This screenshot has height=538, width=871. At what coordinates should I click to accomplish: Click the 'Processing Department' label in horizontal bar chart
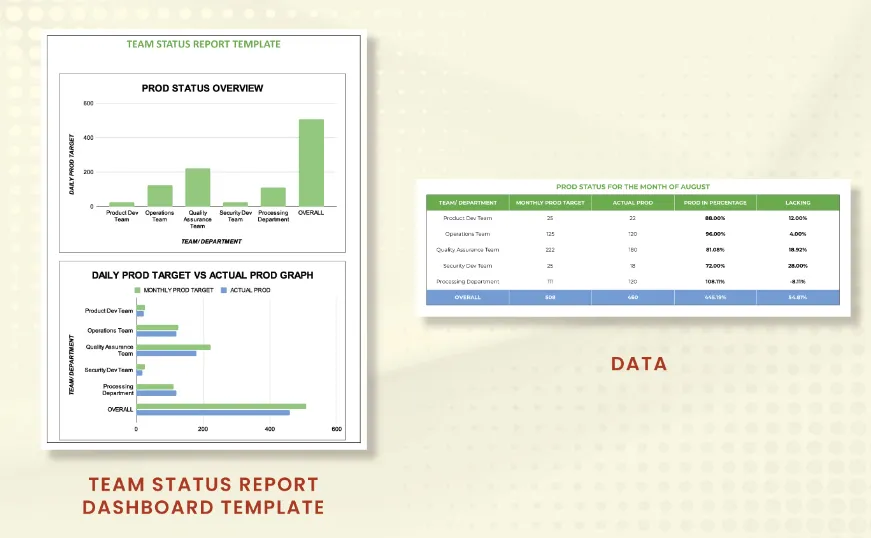click(118, 390)
